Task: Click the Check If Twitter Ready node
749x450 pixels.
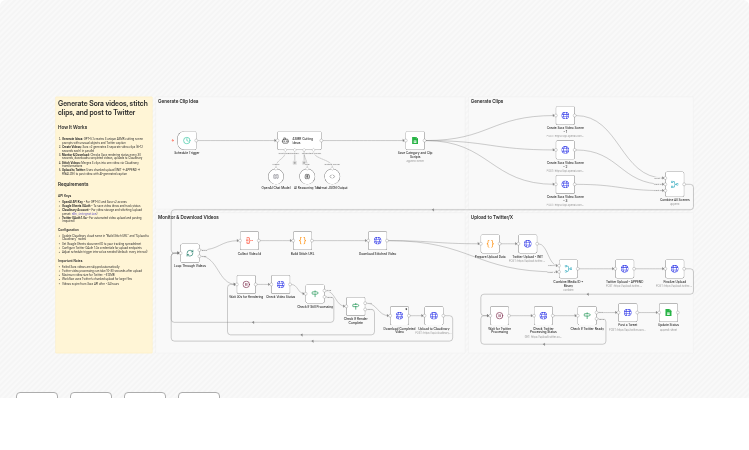Action: pyautogui.click(x=587, y=315)
